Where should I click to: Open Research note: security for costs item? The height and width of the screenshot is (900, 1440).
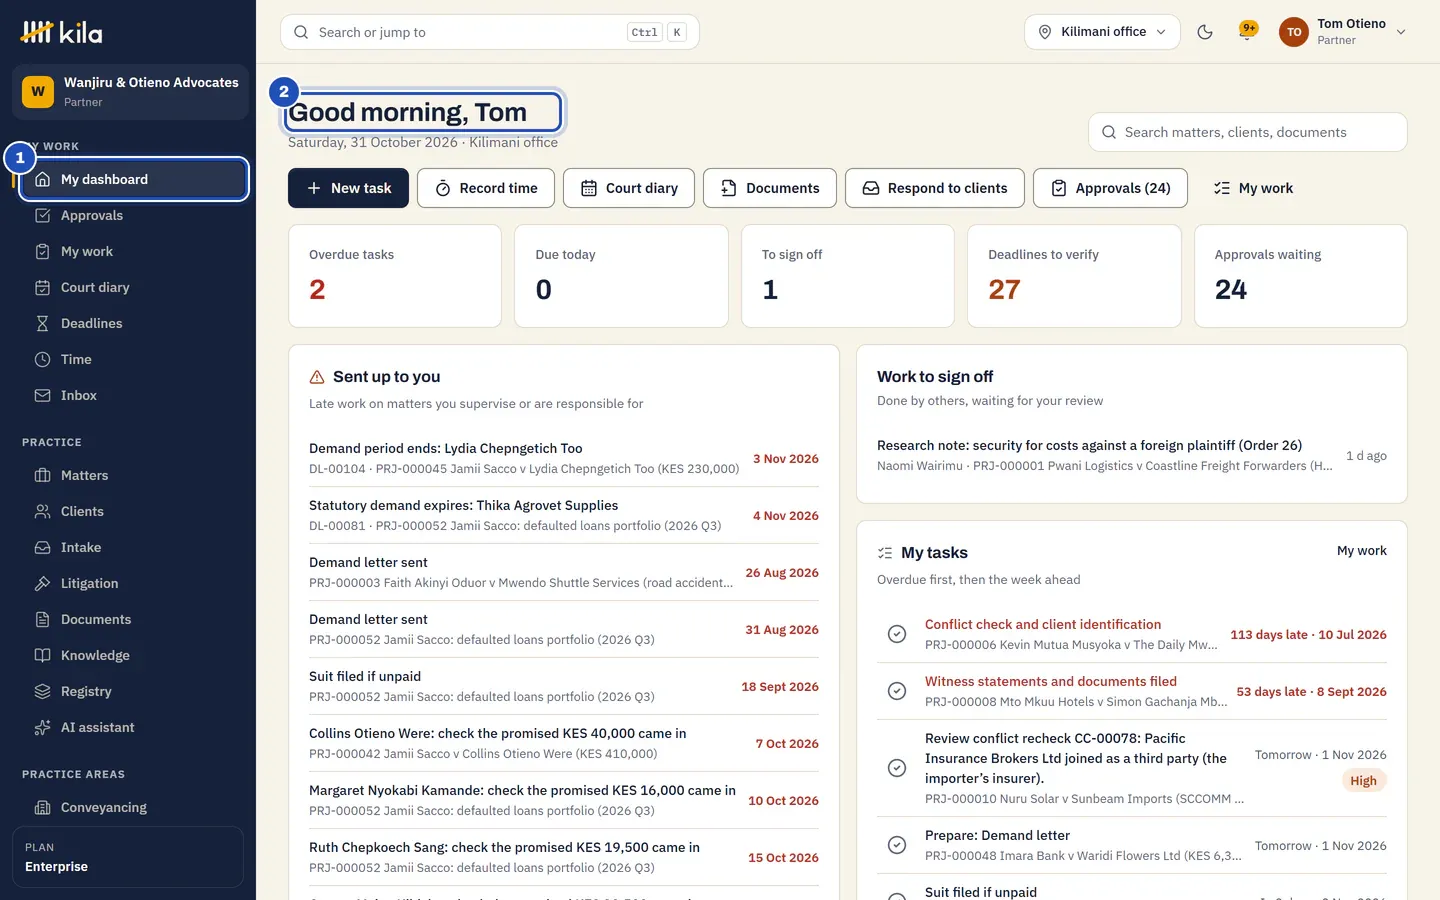tap(1132, 455)
